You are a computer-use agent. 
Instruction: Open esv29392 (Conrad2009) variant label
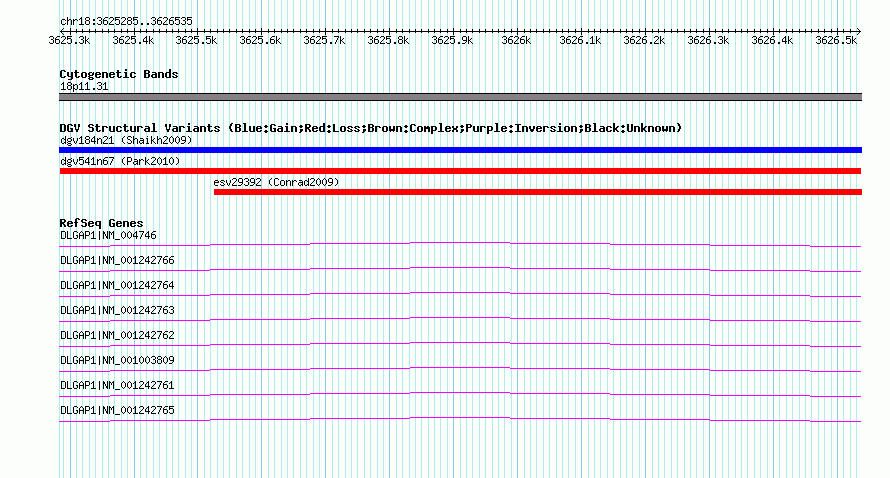[x=276, y=182]
